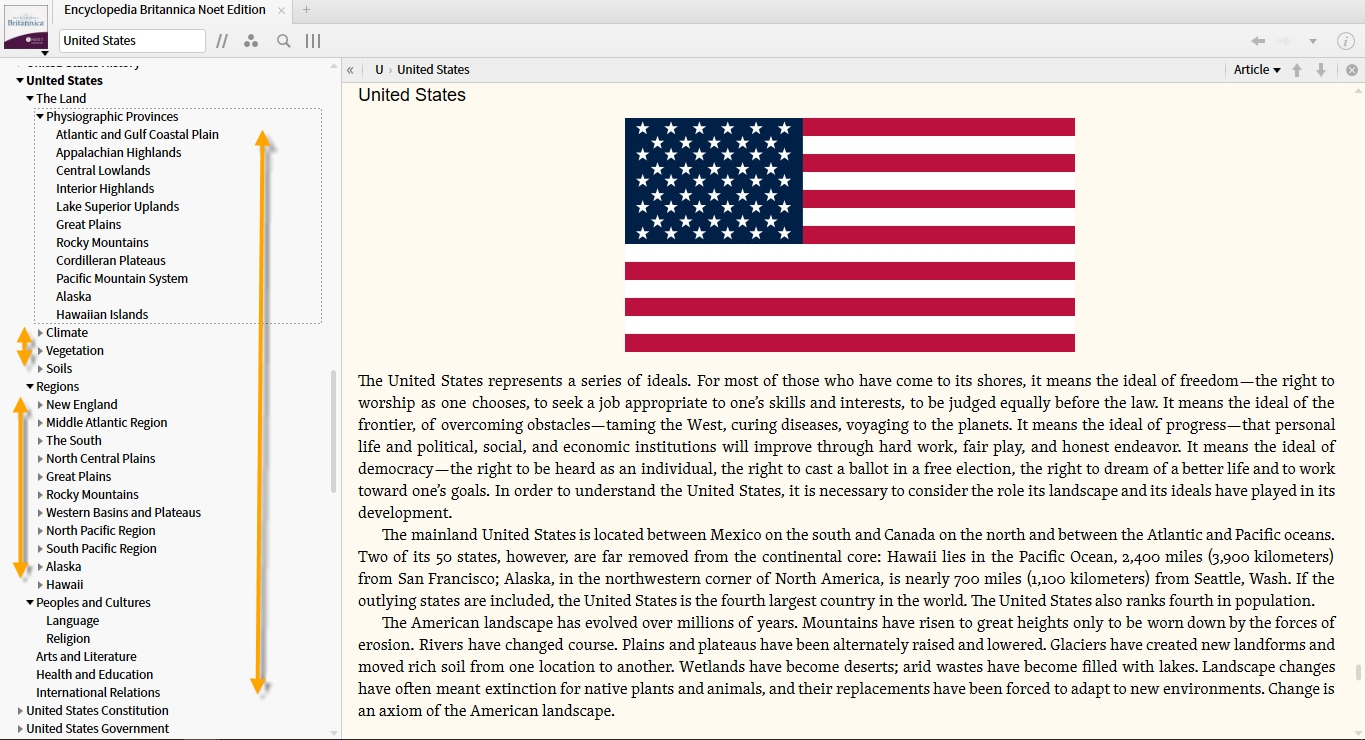This screenshot has width=1365, height=740.
Task: Click the parallel resources double-slash icon
Action: 222,41
